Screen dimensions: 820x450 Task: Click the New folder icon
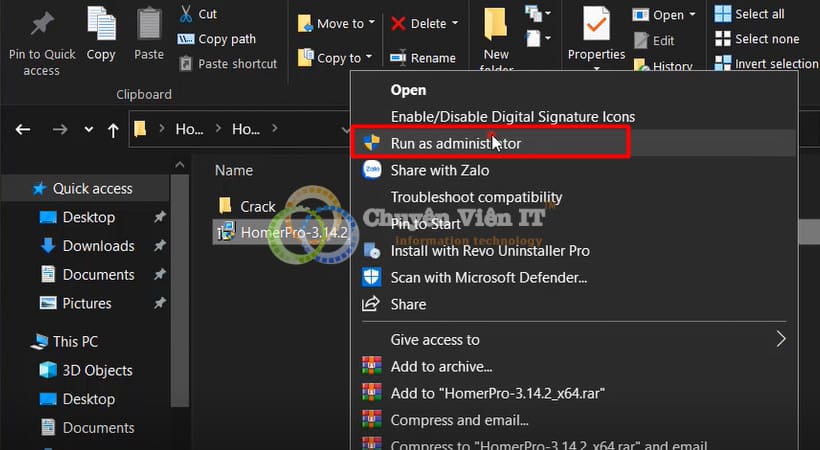point(495,24)
